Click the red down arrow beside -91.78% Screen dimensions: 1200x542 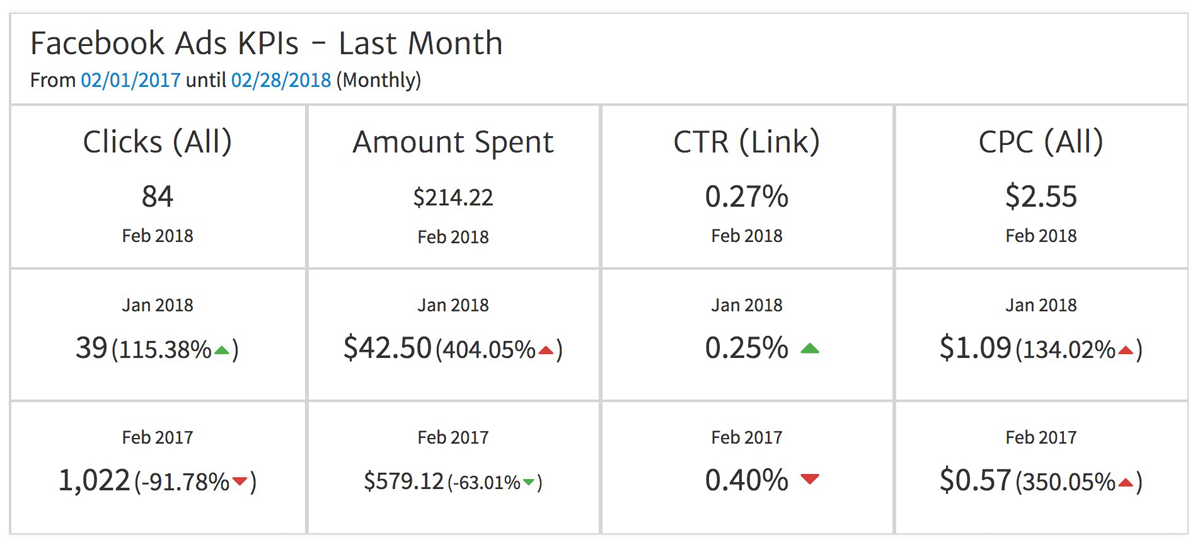click(240, 484)
